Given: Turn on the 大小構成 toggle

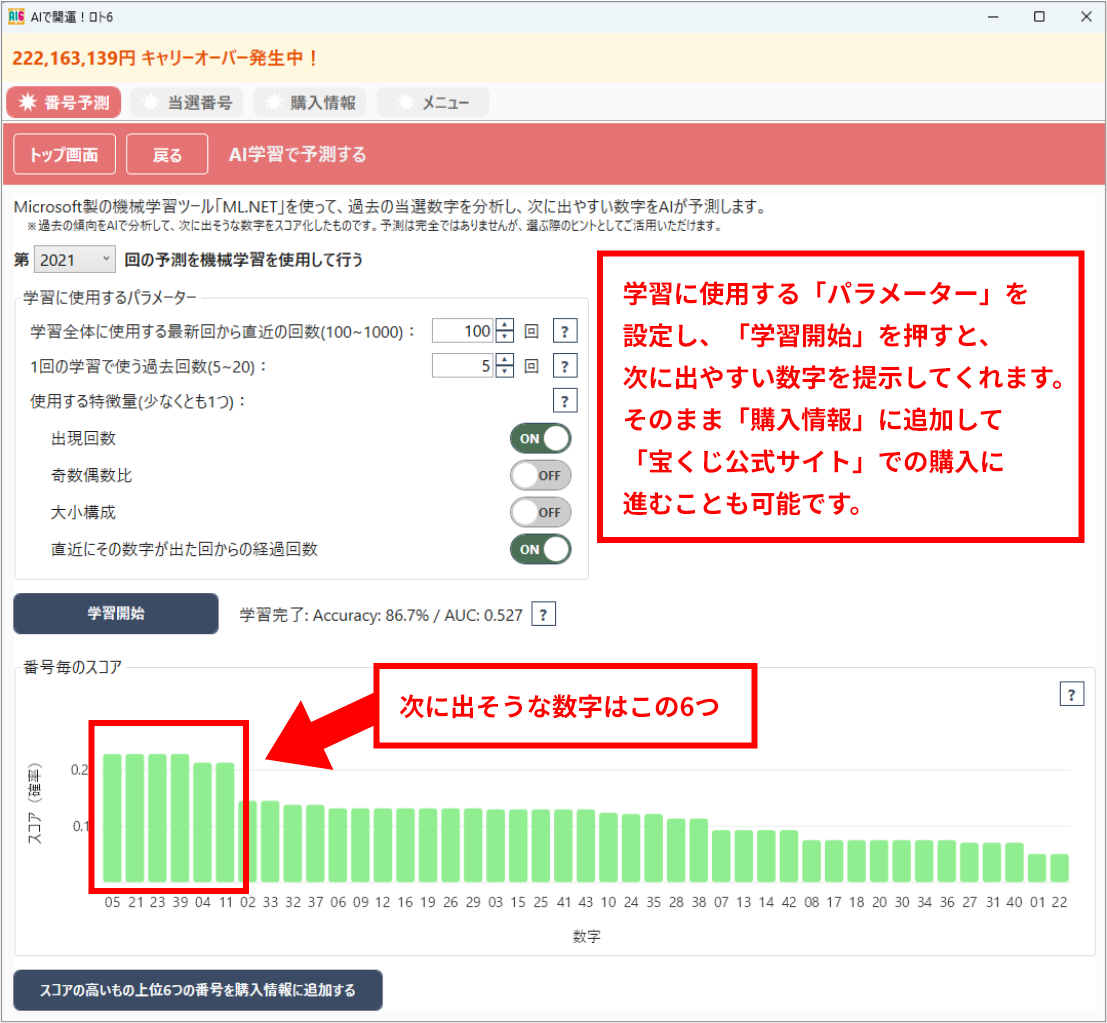Looking at the screenshot, I should pyautogui.click(x=540, y=512).
